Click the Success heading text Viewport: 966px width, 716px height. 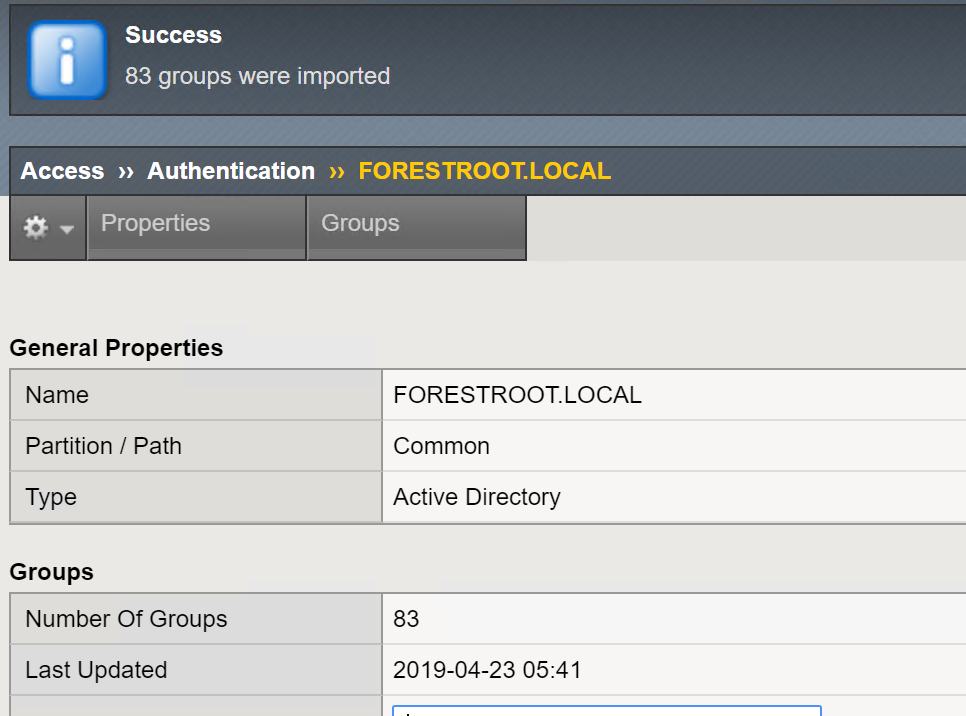173,35
